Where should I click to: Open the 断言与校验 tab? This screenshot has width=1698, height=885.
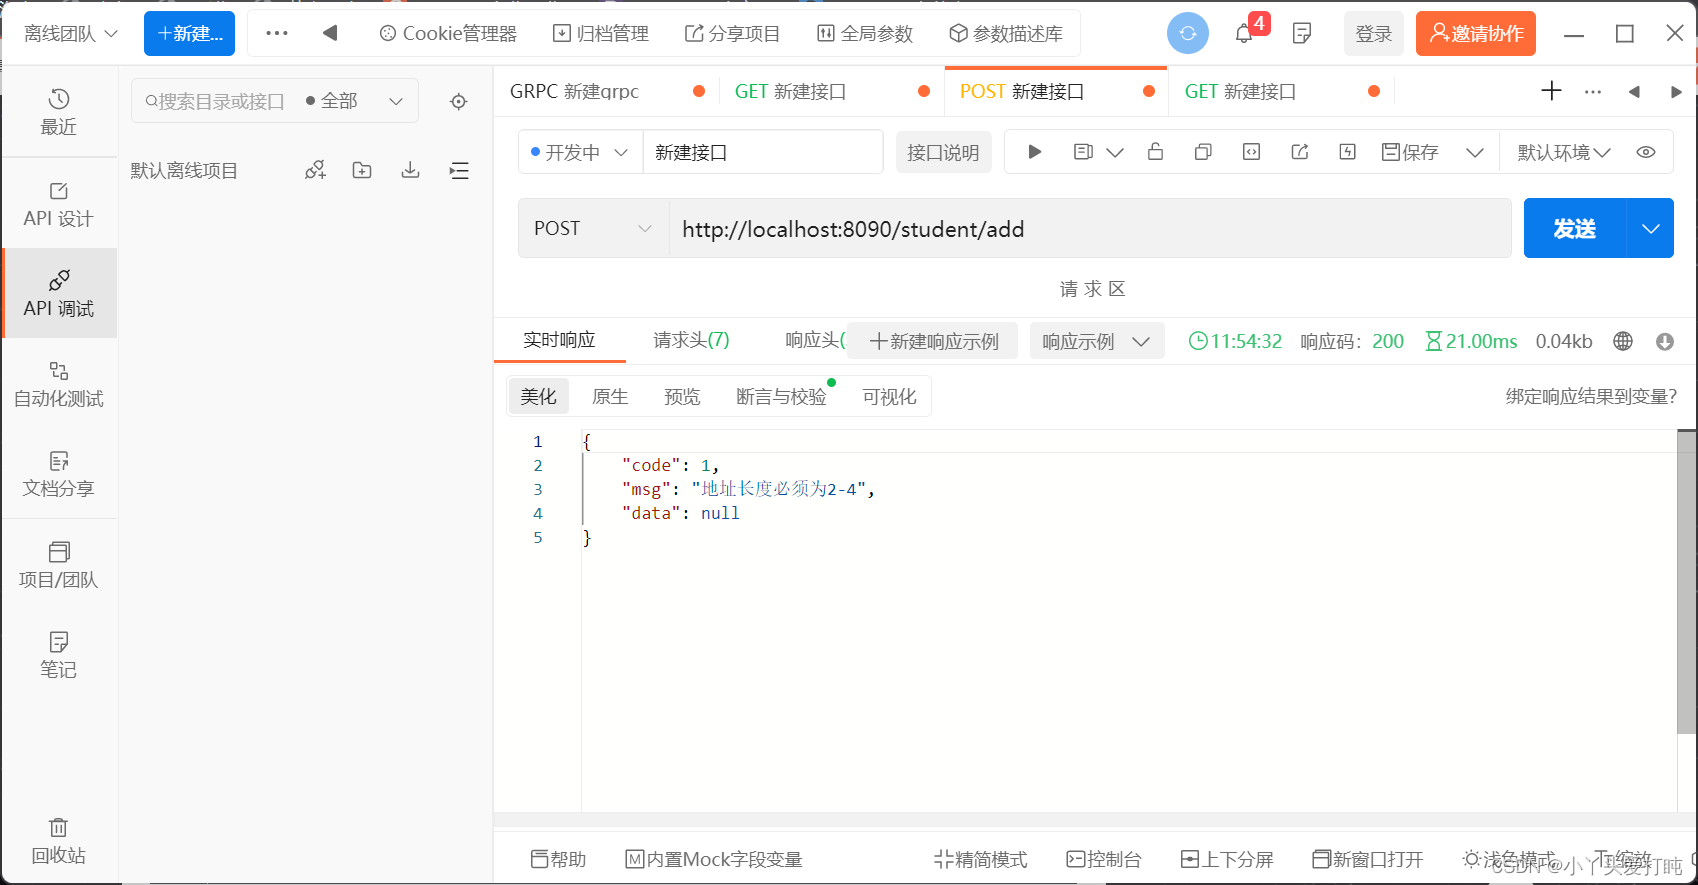pyautogui.click(x=781, y=397)
